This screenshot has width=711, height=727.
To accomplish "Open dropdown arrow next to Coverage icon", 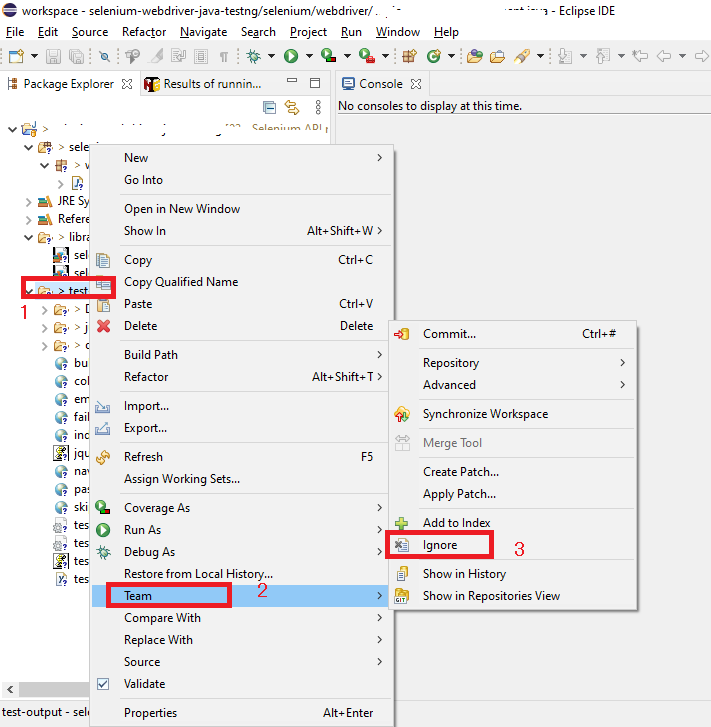I will [x=347, y=56].
